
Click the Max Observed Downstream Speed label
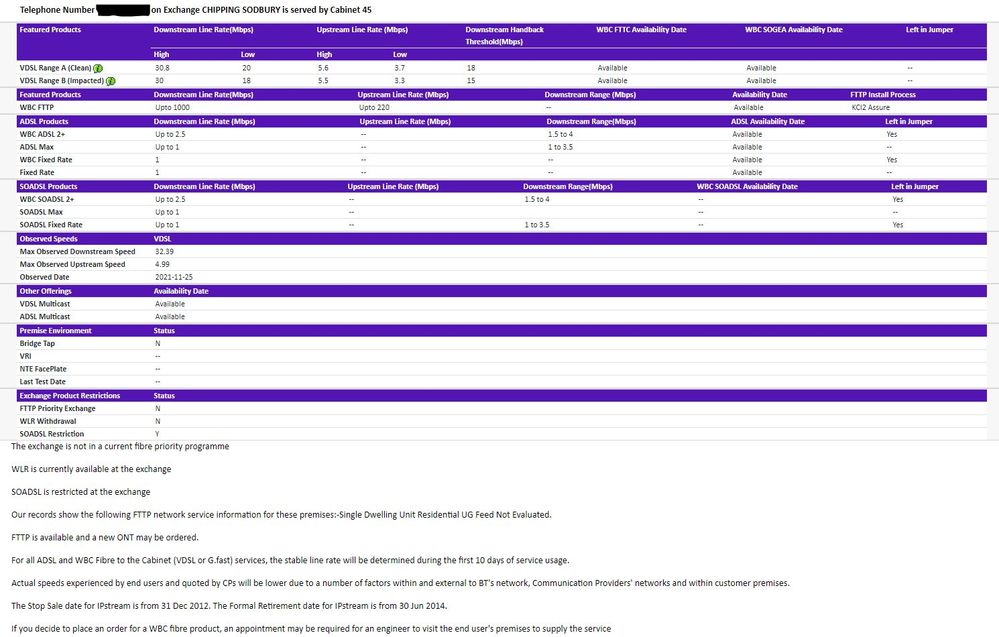click(77, 251)
